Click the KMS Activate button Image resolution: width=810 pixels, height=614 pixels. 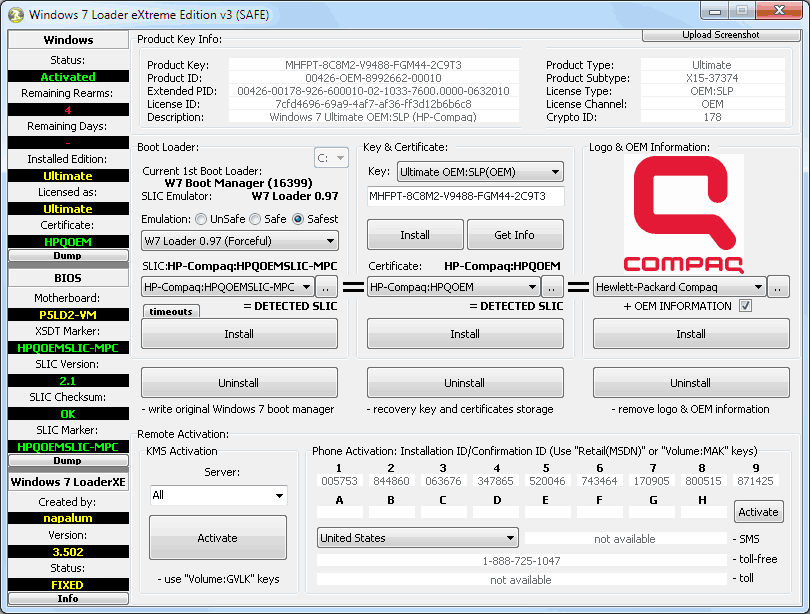[217, 538]
